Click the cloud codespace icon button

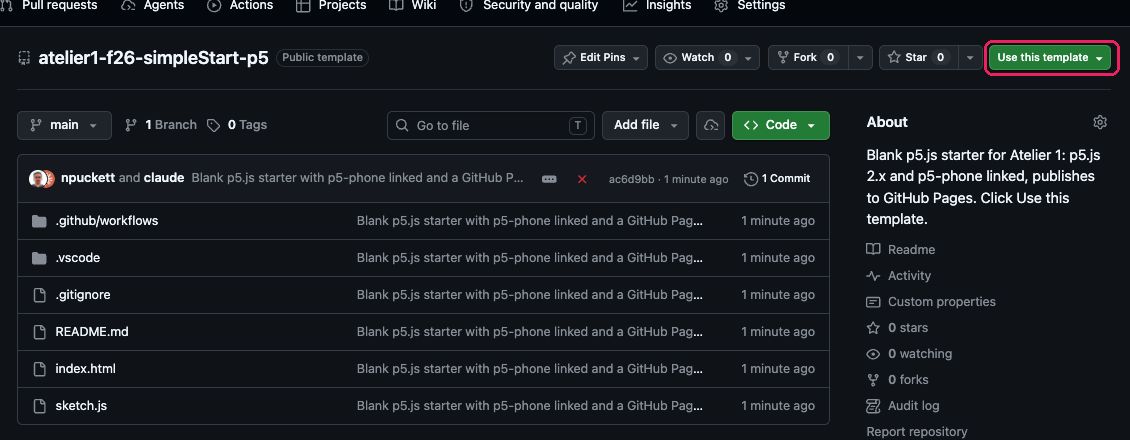point(711,125)
